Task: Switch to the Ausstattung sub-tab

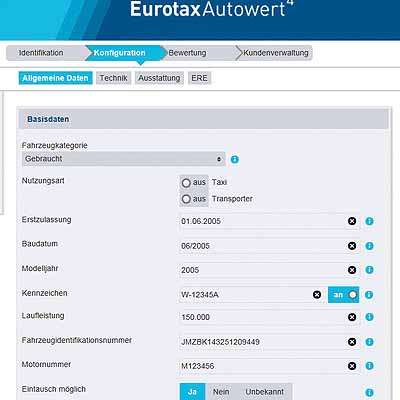Action: click(159, 78)
